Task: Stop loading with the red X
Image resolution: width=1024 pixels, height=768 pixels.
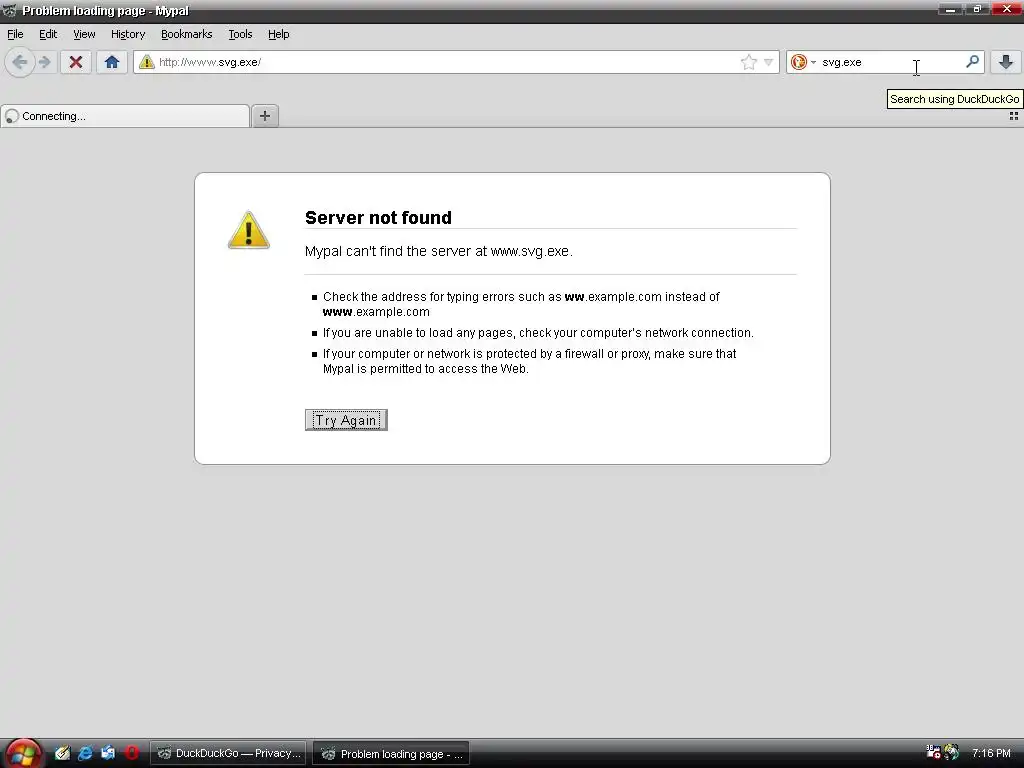Action: click(x=76, y=63)
